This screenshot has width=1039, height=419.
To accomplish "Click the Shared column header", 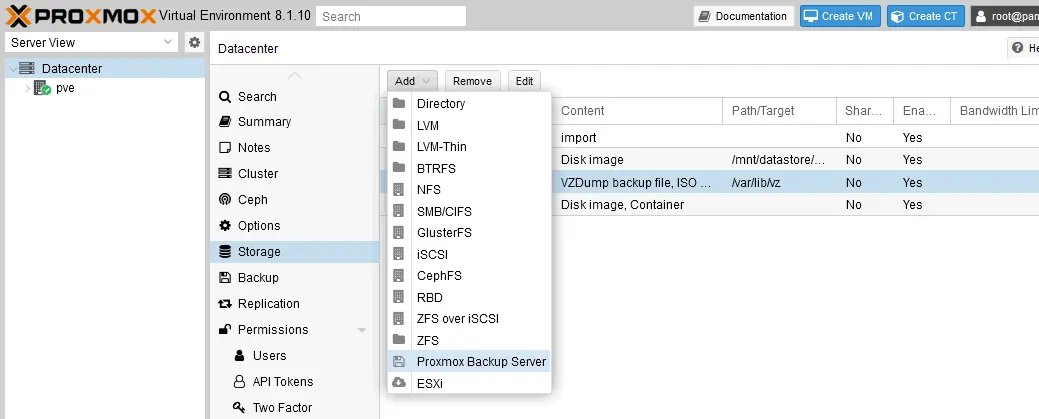I will (865, 111).
